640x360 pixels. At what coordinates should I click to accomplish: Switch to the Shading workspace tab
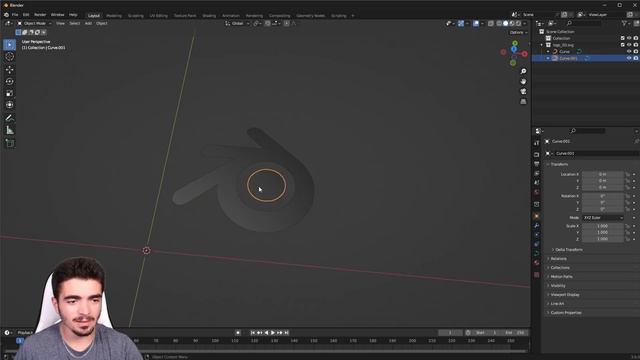pyautogui.click(x=209, y=16)
